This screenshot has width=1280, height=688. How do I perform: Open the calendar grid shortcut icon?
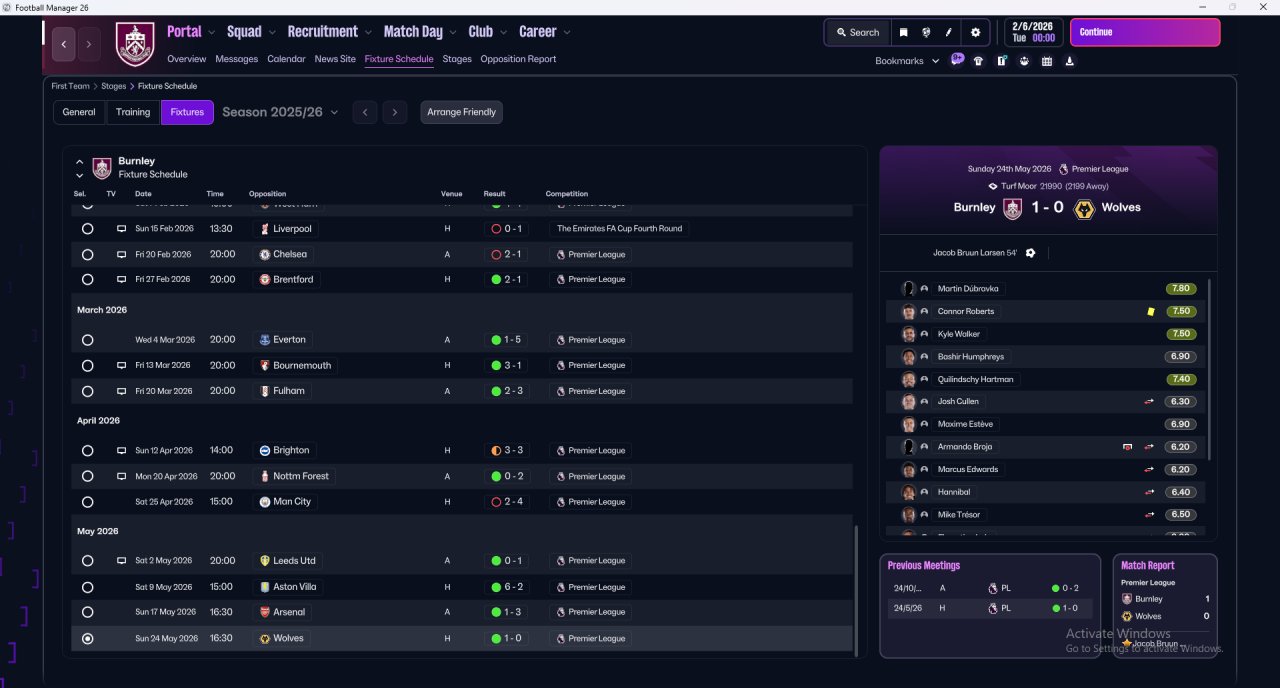(1047, 61)
